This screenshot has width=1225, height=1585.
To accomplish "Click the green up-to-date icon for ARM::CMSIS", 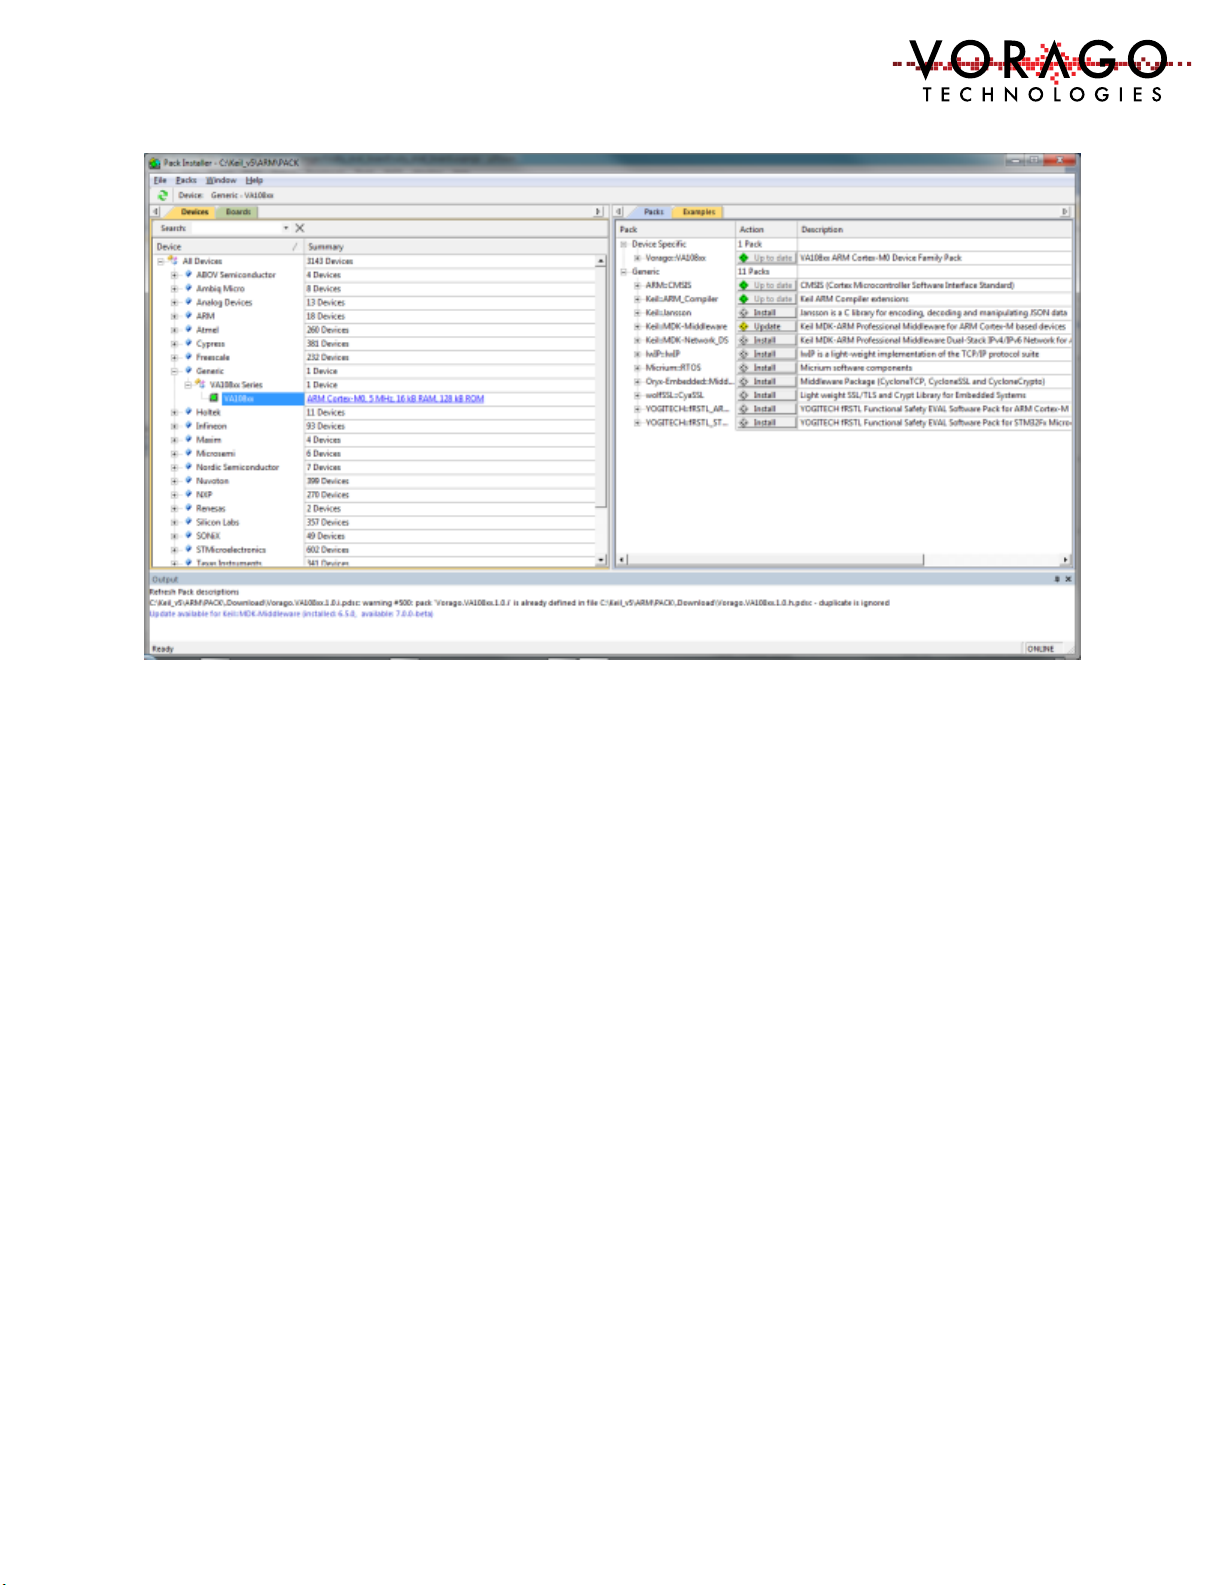I will pos(744,285).
